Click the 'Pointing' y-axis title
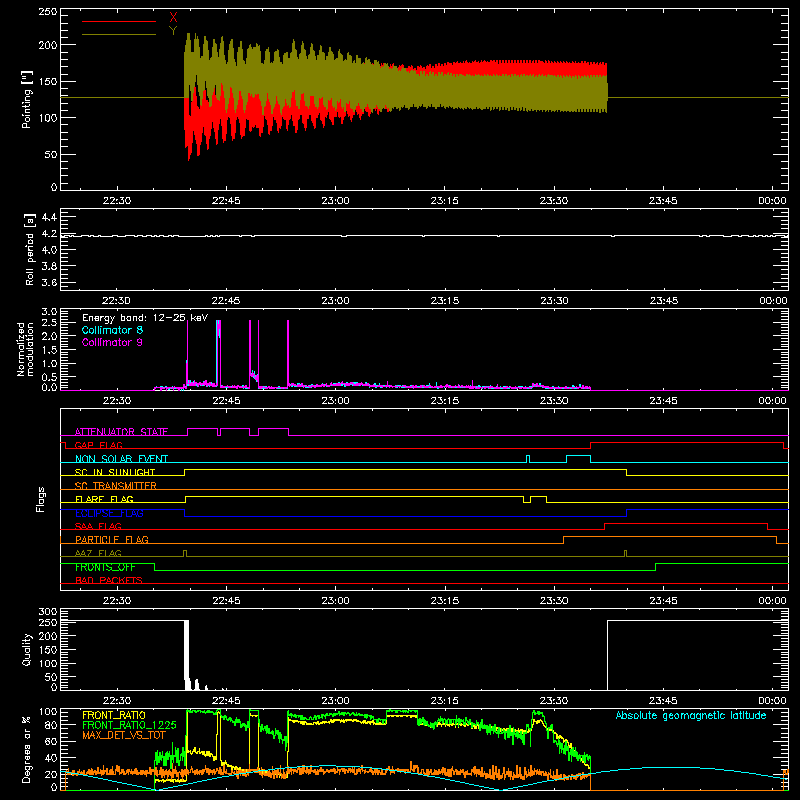Screen dimensions: 800x800 (x=26, y=99)
